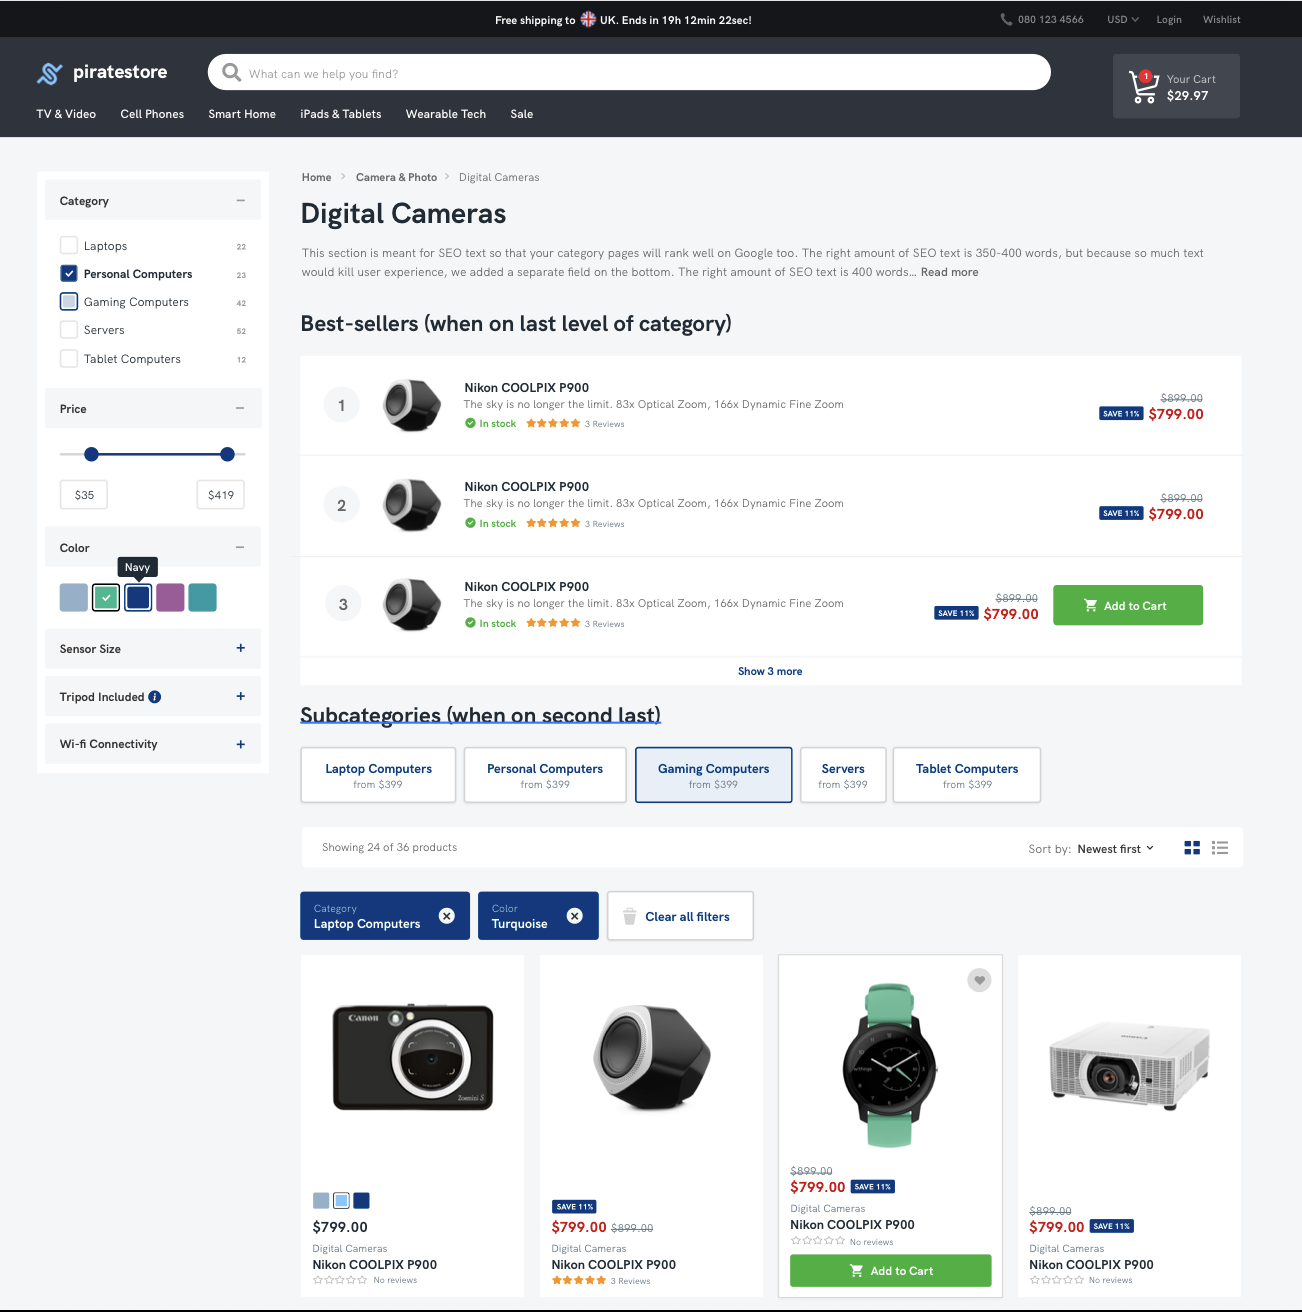Open the Smart Home menu
This screenshot has height=1312, width=1302.
[x=242, y=114]
